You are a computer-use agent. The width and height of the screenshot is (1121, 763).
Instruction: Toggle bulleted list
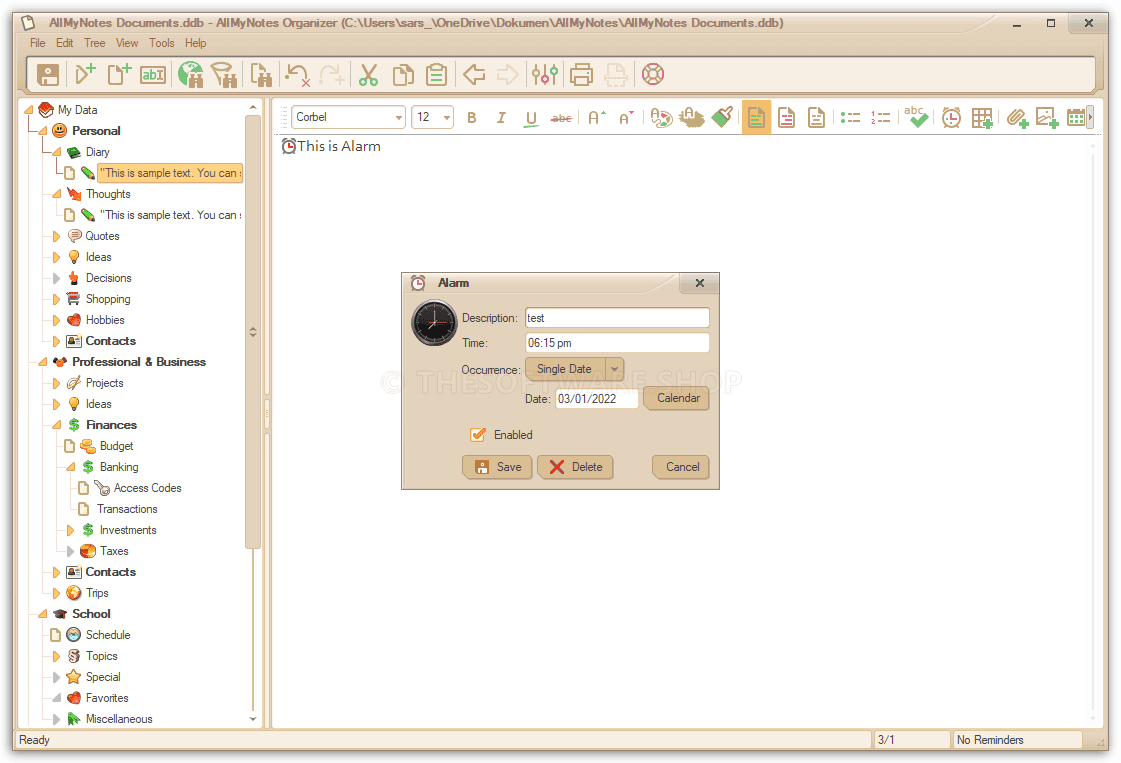pyautogui.click(x=850, y=118)
